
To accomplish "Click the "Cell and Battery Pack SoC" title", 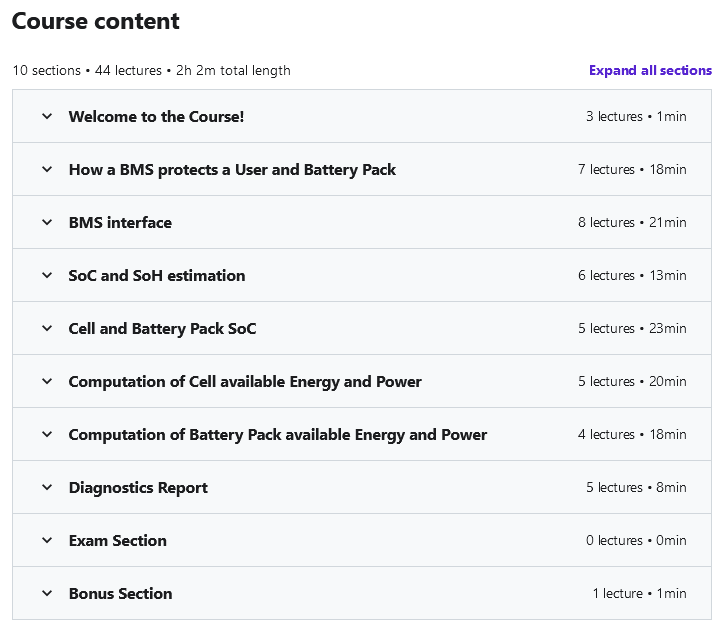I will 162,329.
